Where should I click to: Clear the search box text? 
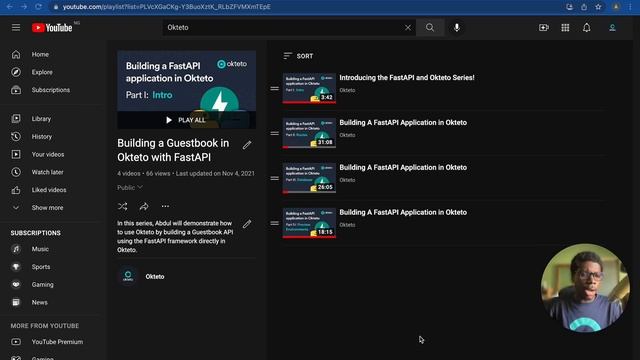408,27
